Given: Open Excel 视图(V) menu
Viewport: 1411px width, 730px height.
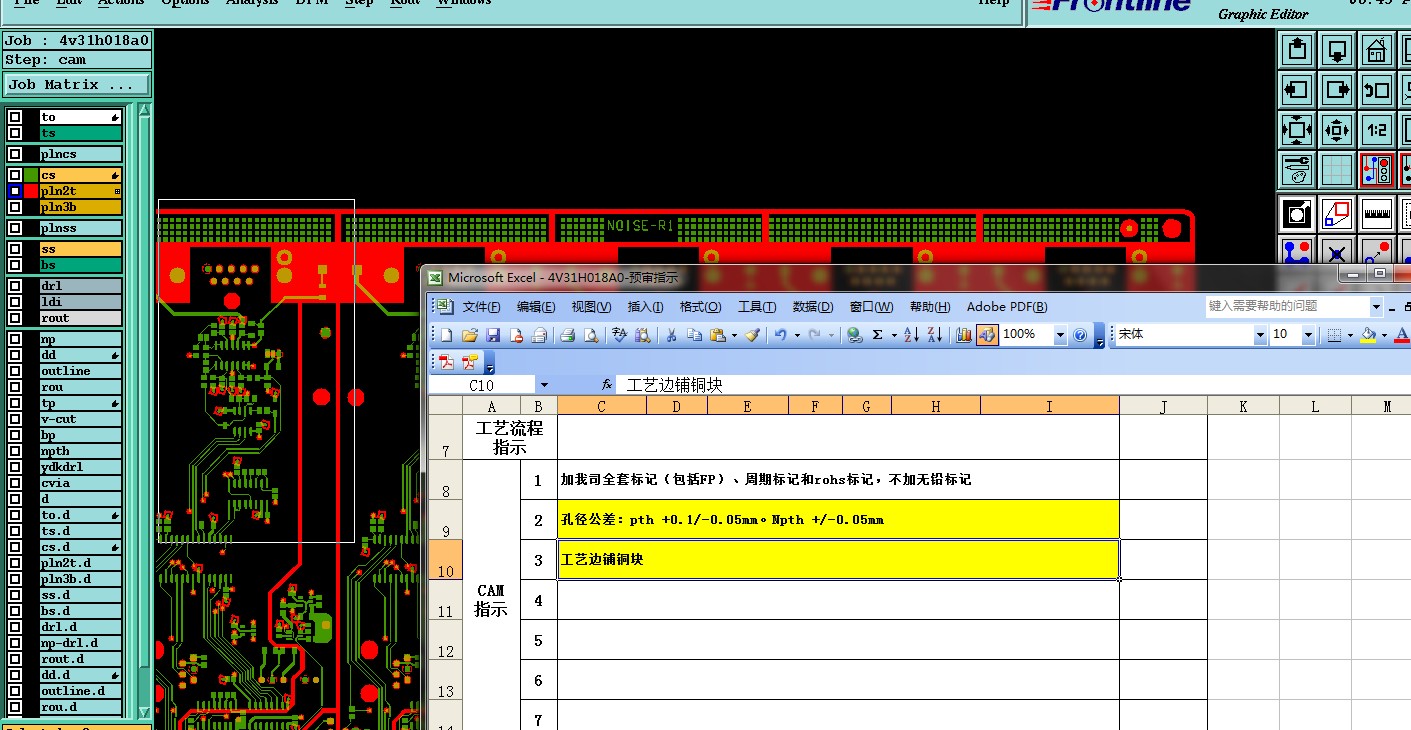Looking at the screenshot, I should point(591,307).
